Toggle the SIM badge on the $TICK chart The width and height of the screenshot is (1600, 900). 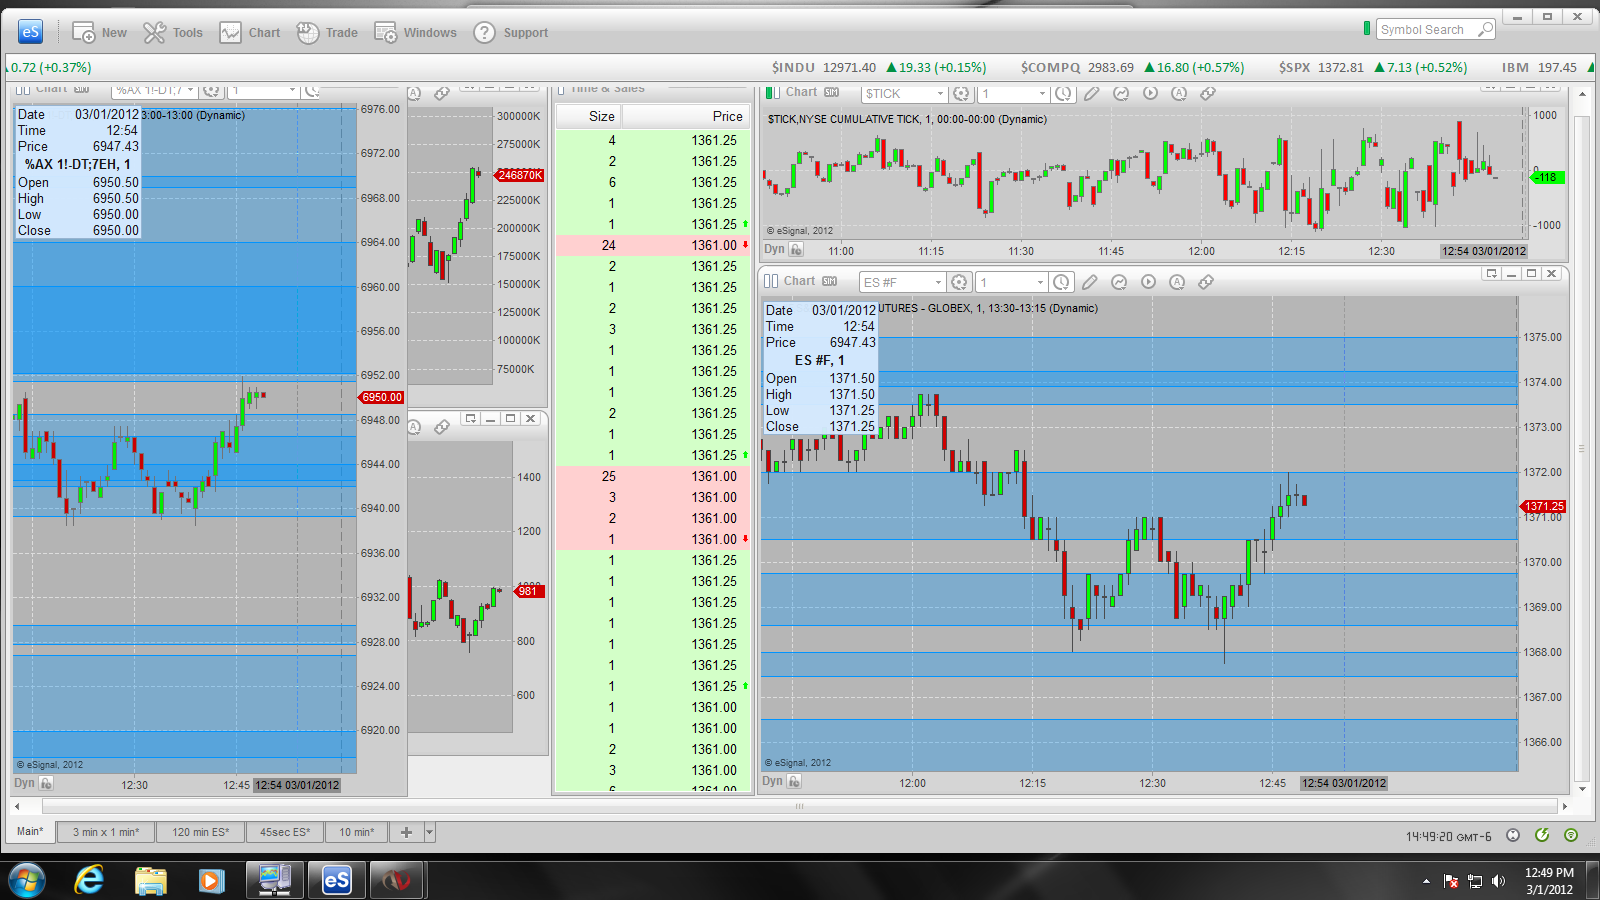[832, 92]
